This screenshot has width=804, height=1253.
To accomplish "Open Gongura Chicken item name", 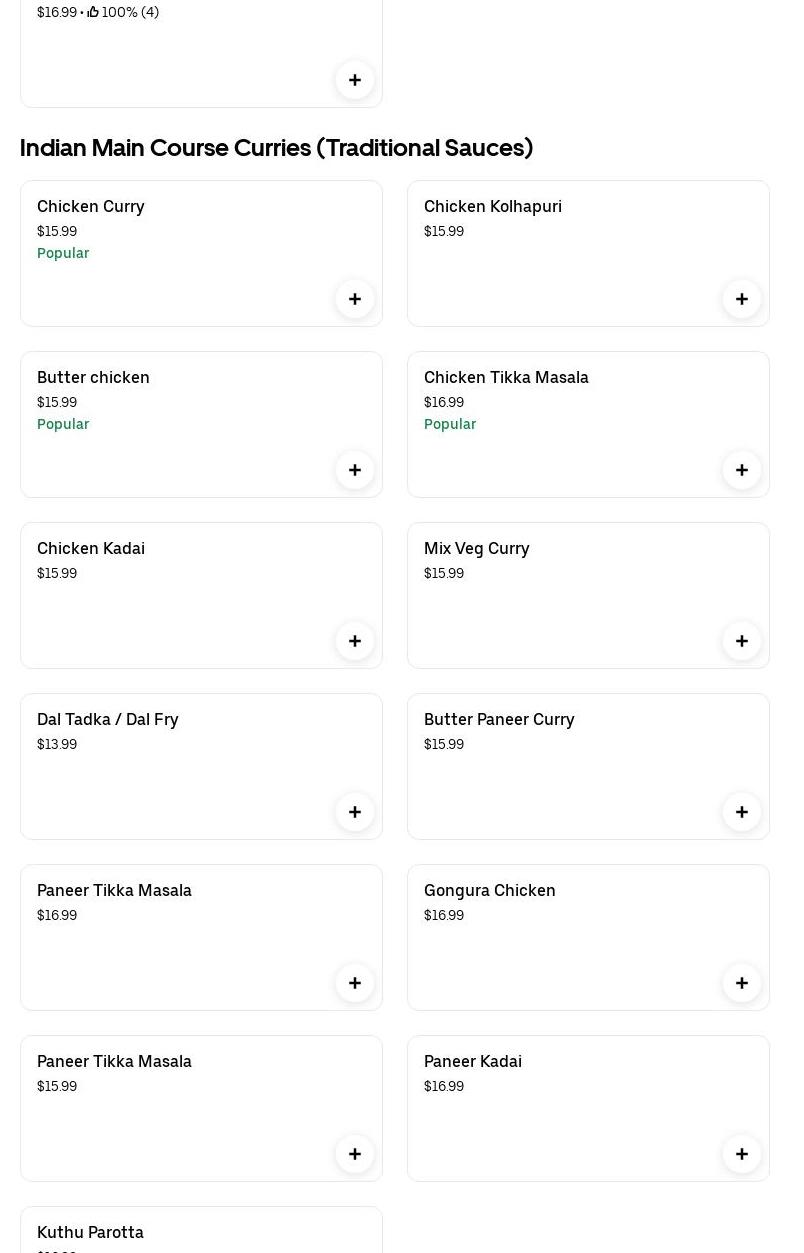I will [x=490, y=890].
